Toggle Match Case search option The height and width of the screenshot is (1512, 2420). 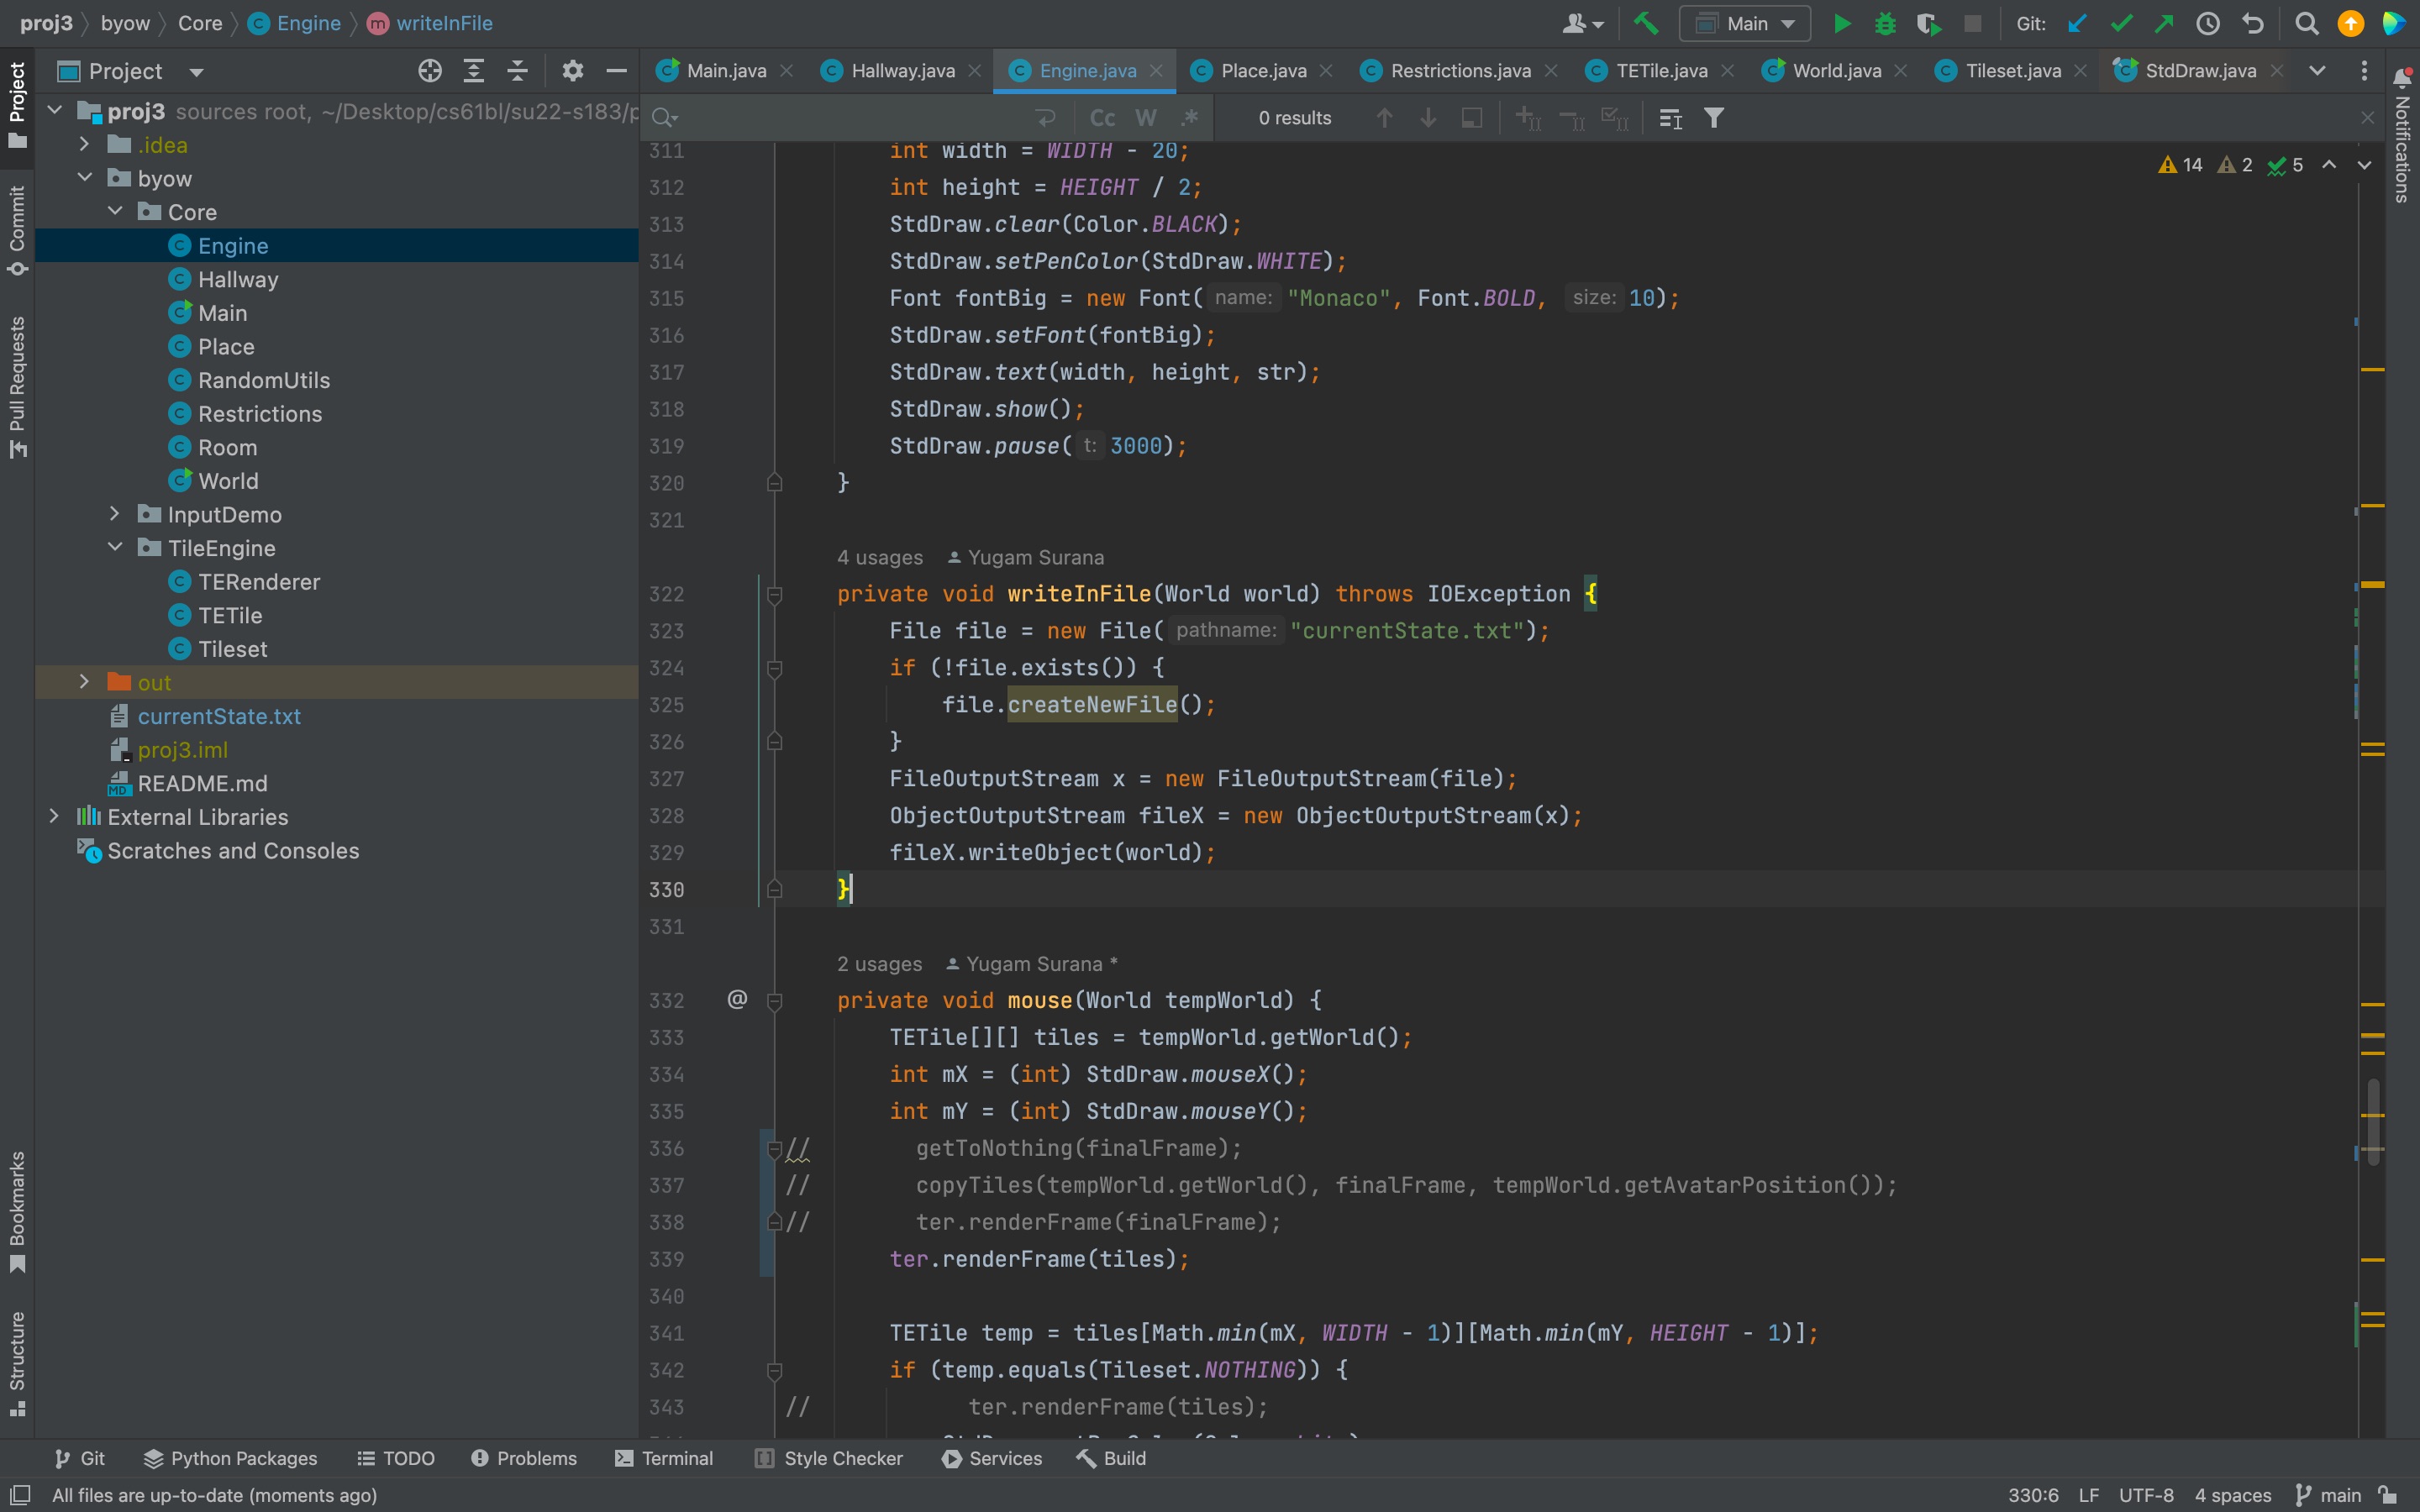tap(1102, 118)
